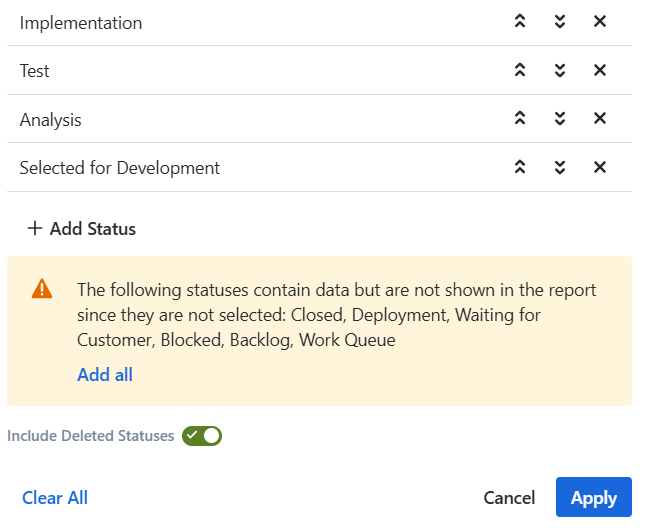Remove Selected for Development status
The height and width of the screenshot is (528, 650).
click(x=600, y=167)
